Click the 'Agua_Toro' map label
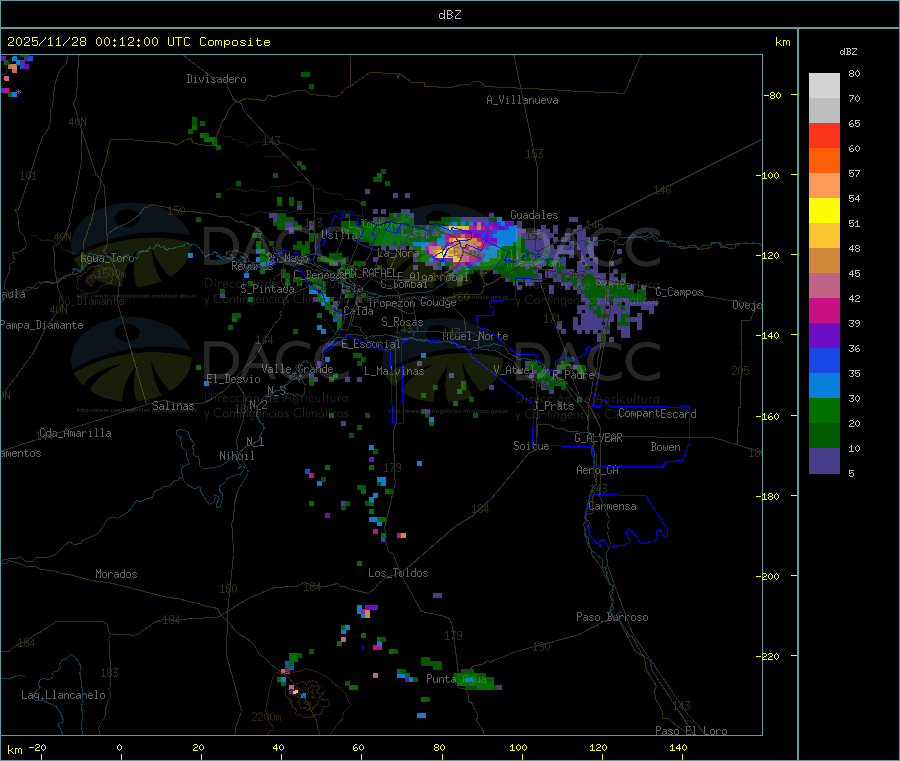The width and height of the screenshot is (900, 761). 107,258
